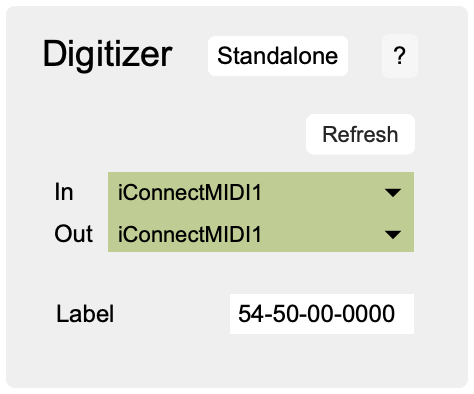
Task: Select the iConnectMIDI1 text in the In row
Action: (x=189, y=193)
